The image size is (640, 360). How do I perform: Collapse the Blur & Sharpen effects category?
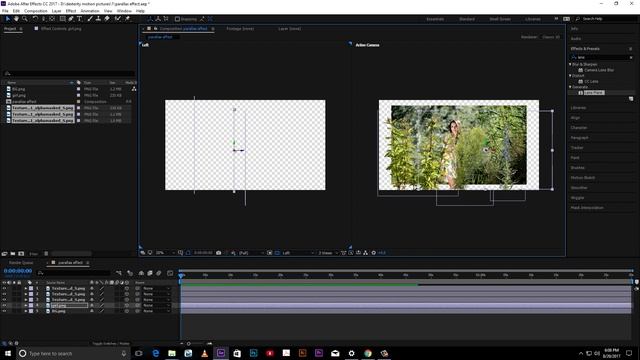pos(570,64)
